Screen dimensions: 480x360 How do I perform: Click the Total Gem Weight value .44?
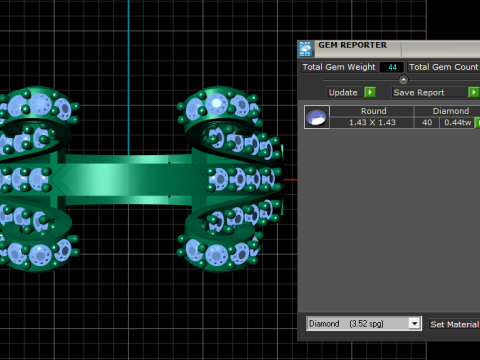391,67
